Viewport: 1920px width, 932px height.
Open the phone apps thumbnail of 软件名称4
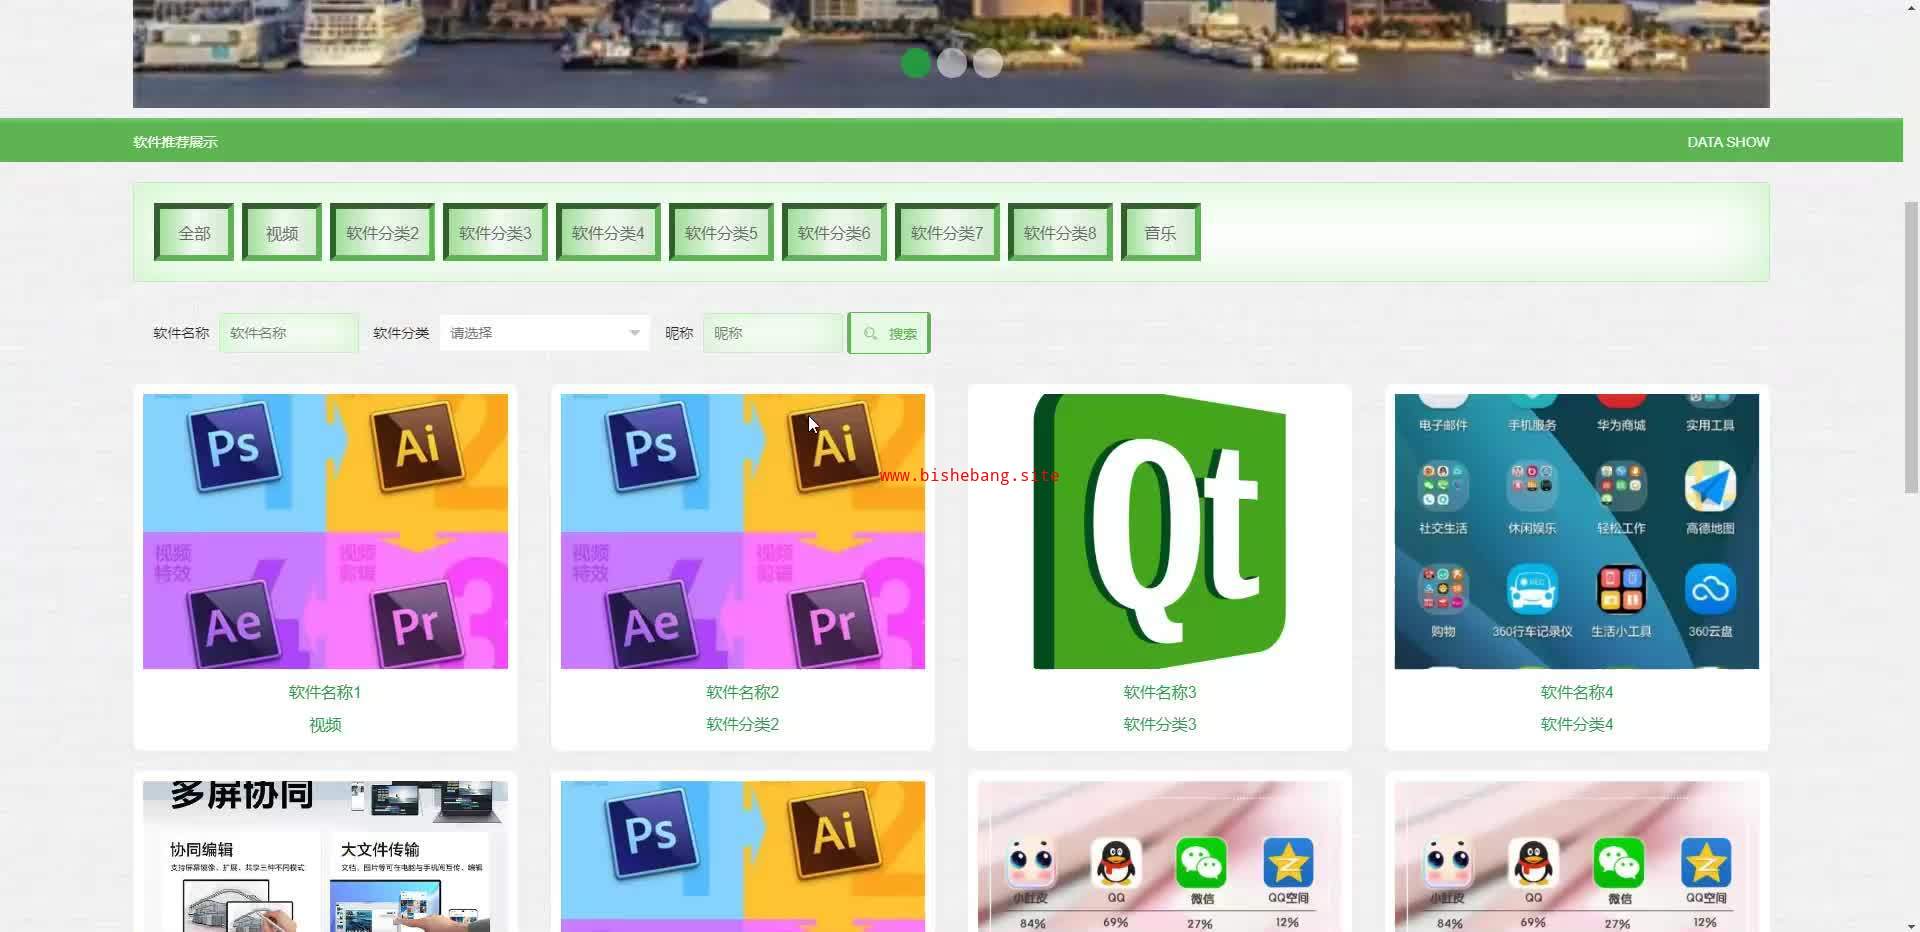pos(1577,531)
